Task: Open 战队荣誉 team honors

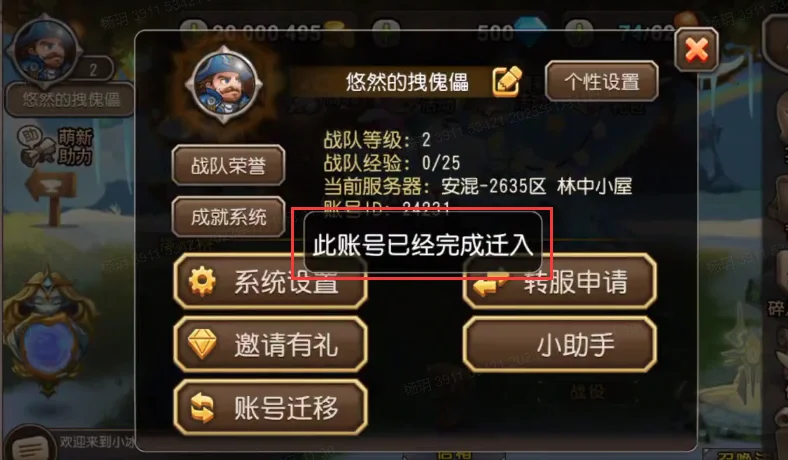Action: coord(228,165)
